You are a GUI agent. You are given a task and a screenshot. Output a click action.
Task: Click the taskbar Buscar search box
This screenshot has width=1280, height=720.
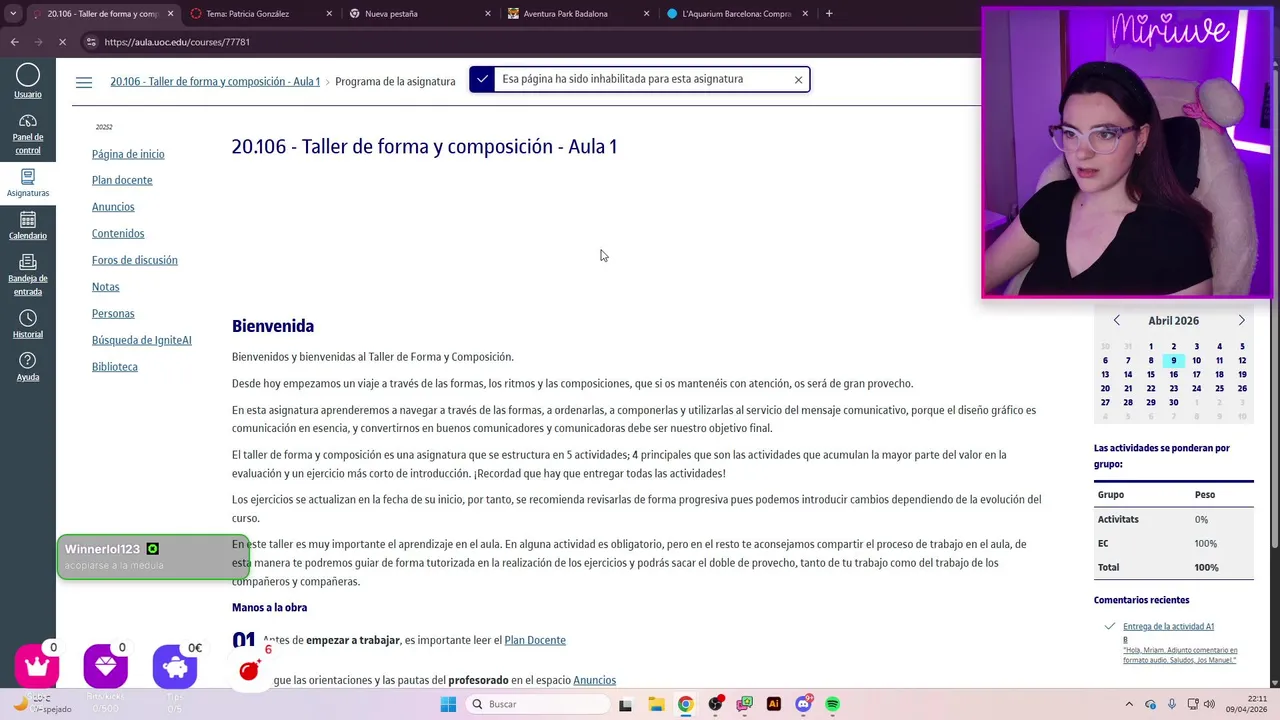click(537, 704)
